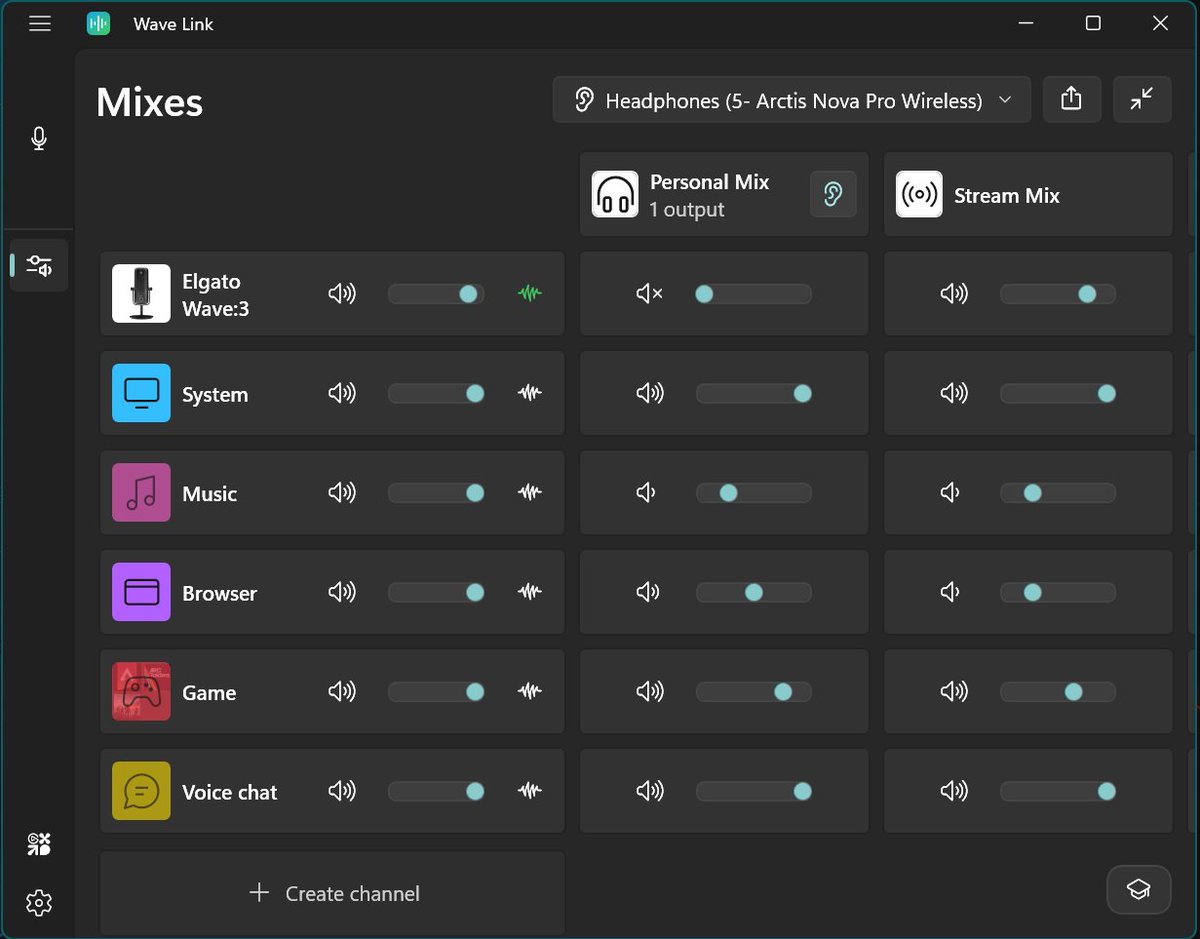Click the Wave Link app logo
This screenshot has height=939, width=1200.
(98, 24)
